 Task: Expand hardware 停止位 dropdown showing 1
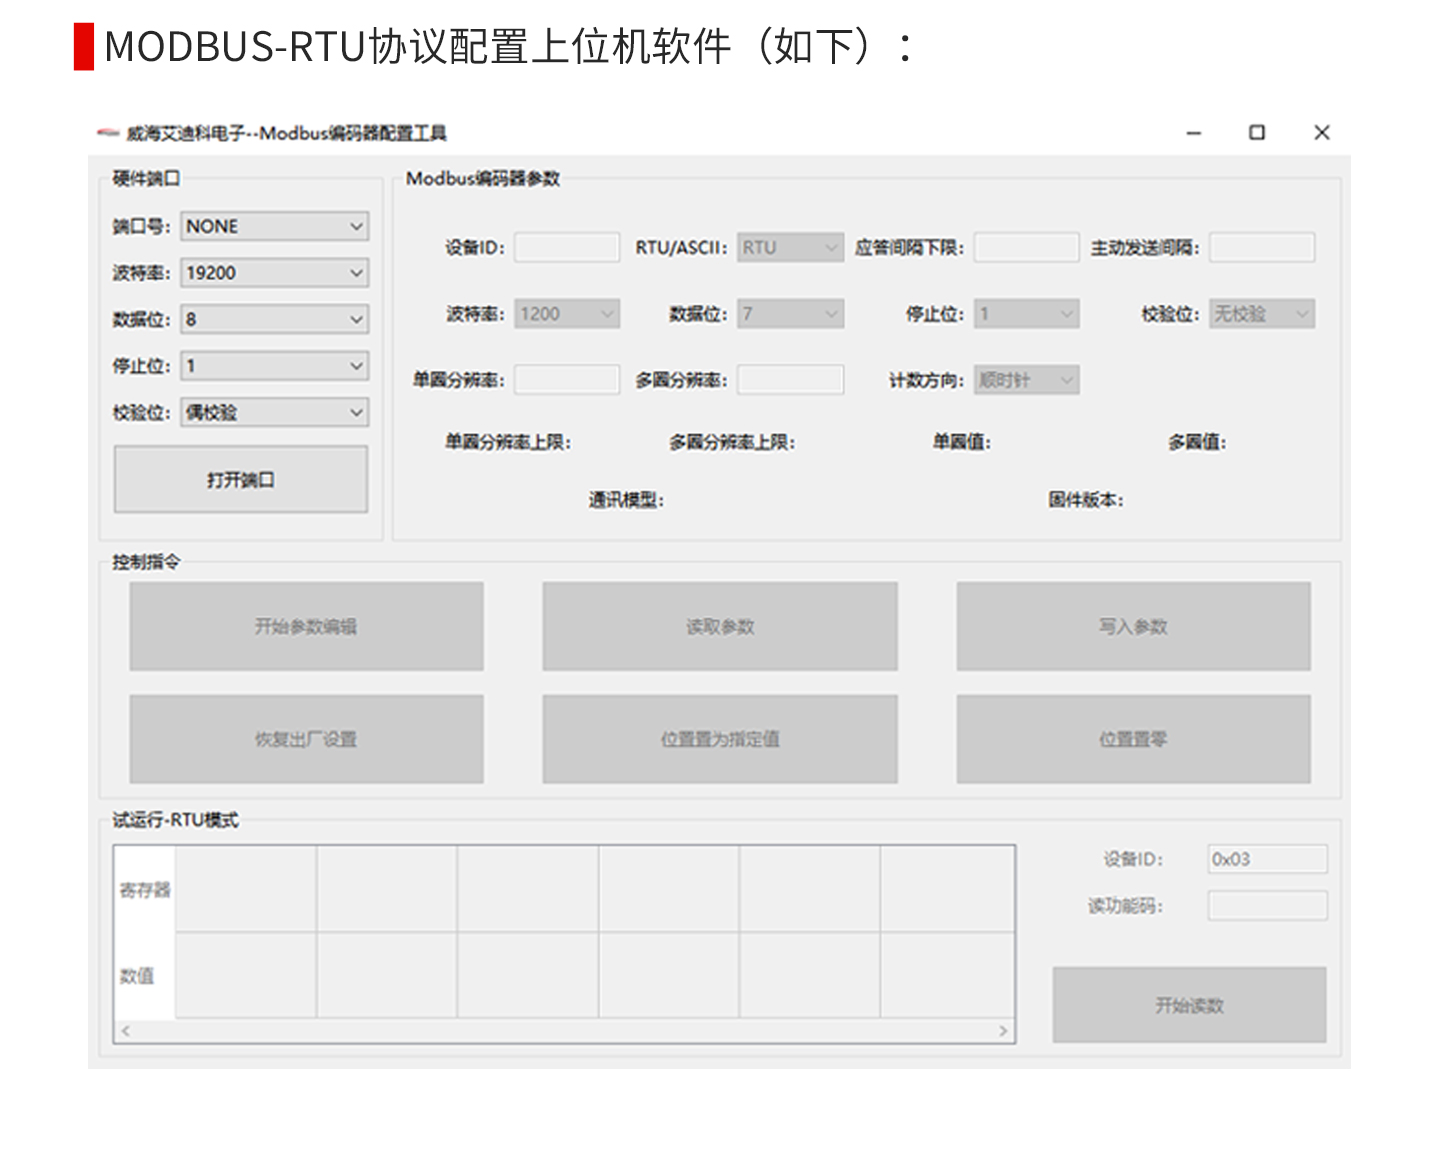274,366
